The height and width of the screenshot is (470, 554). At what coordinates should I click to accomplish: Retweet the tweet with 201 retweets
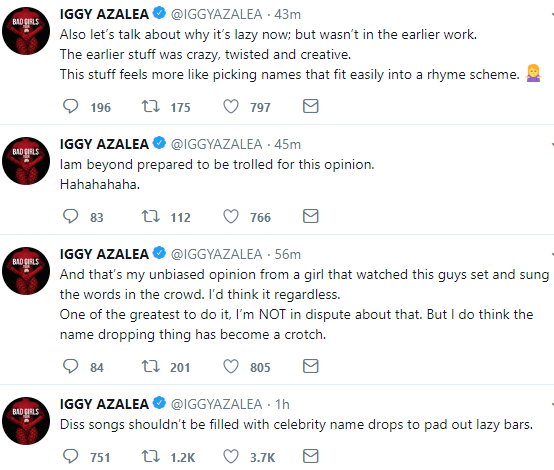(151, 366)
